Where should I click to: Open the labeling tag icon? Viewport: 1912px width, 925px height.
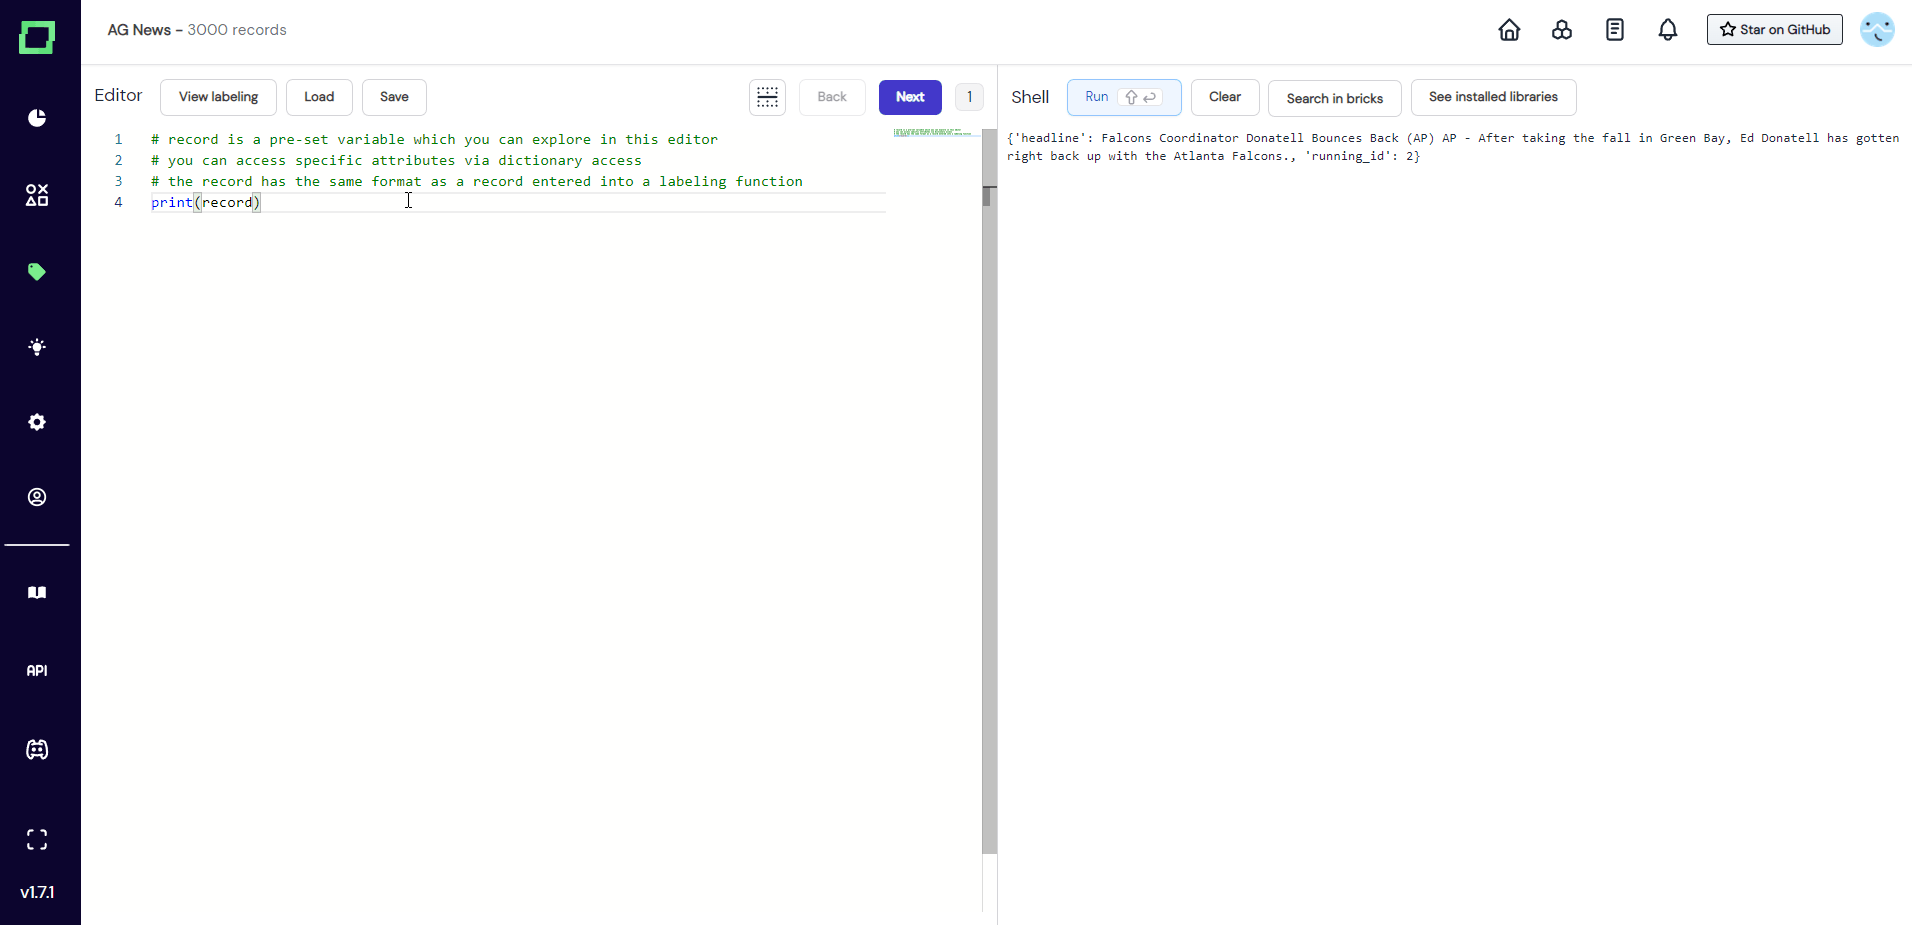click(x=37, y=272)
